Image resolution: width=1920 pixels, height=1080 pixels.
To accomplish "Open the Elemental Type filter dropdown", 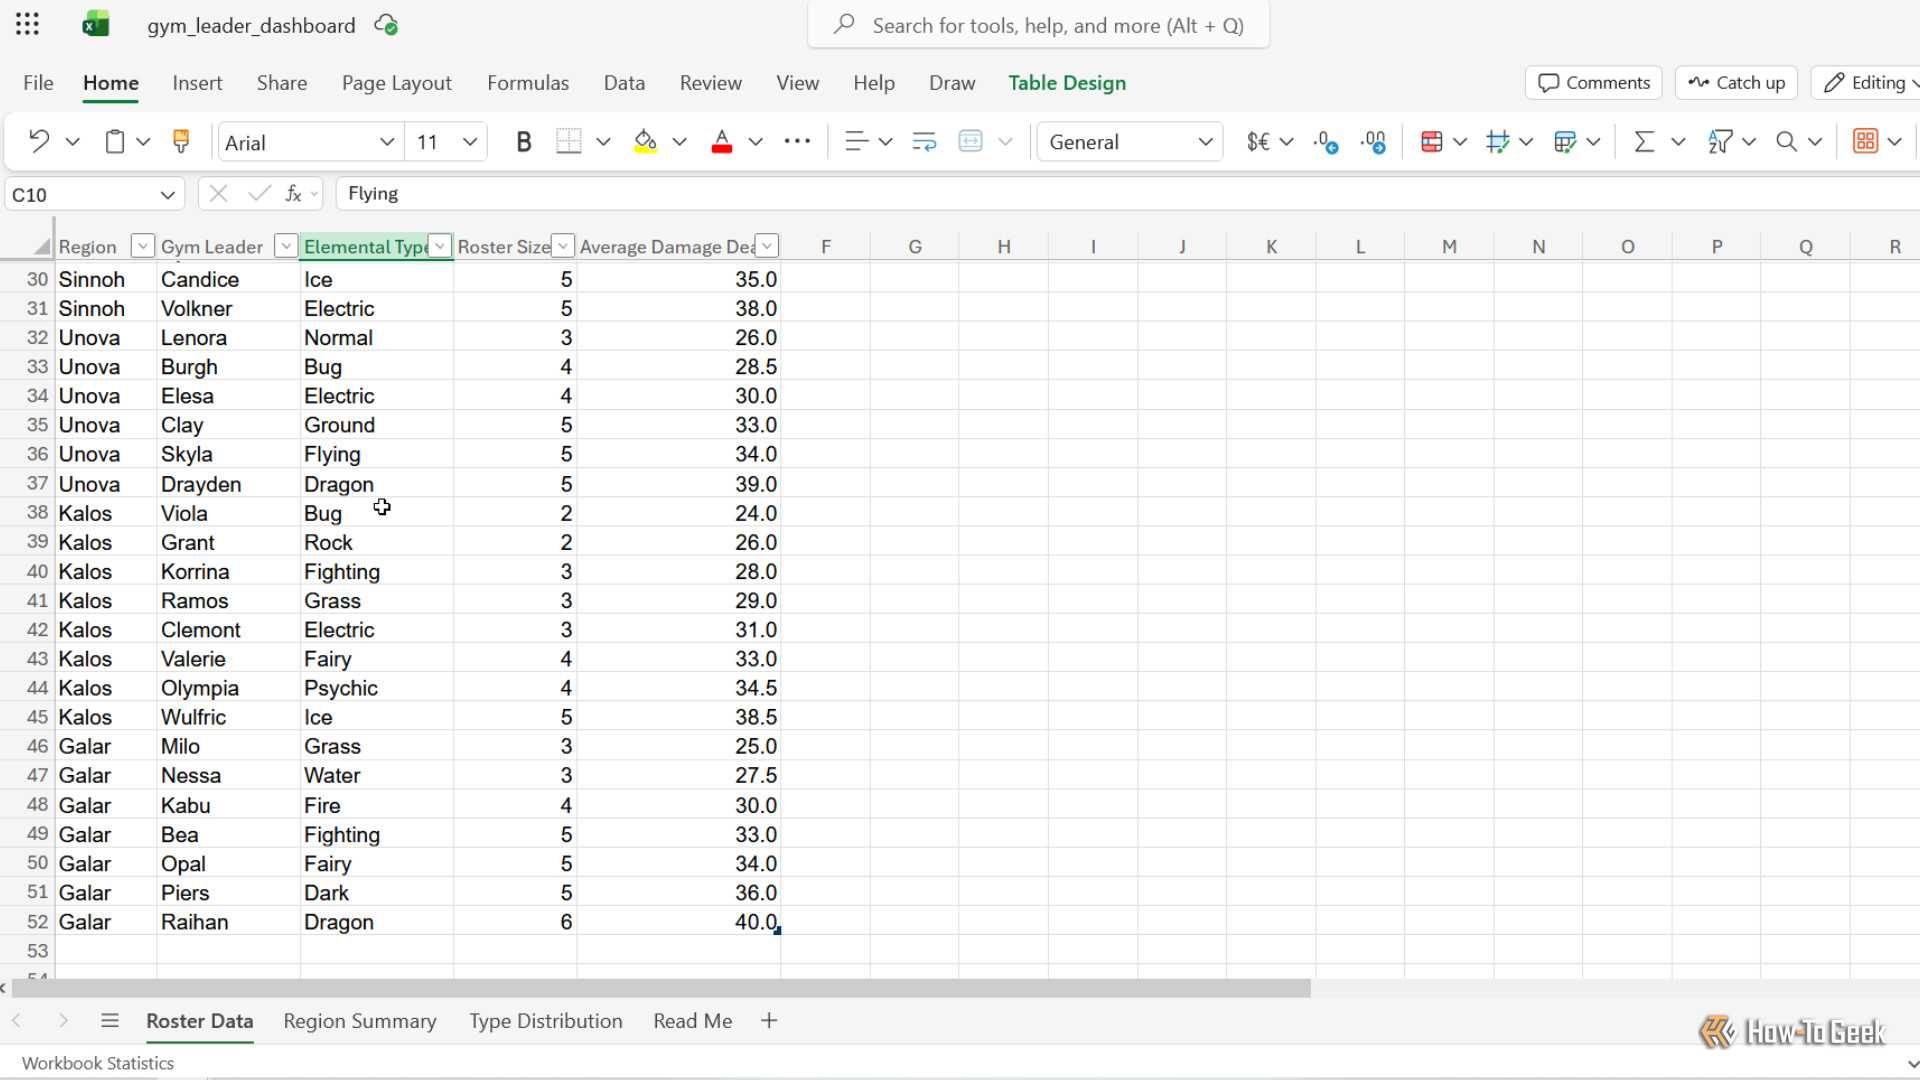I will click(x=440, y=246).
